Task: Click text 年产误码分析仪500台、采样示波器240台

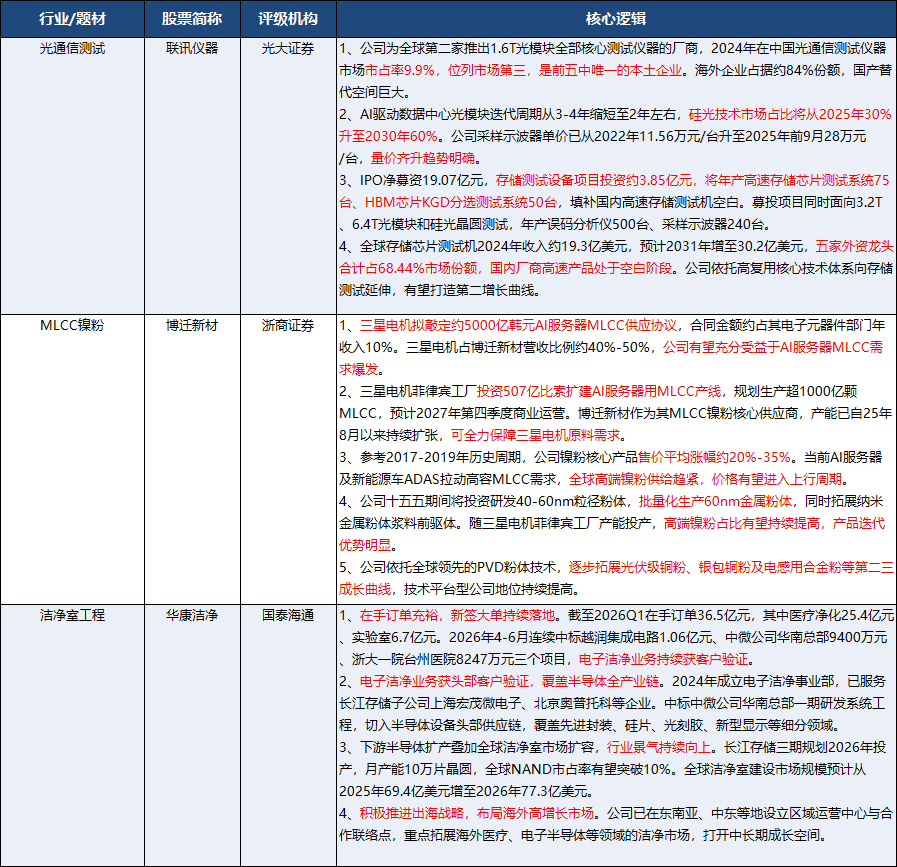Action: [645, 225]
